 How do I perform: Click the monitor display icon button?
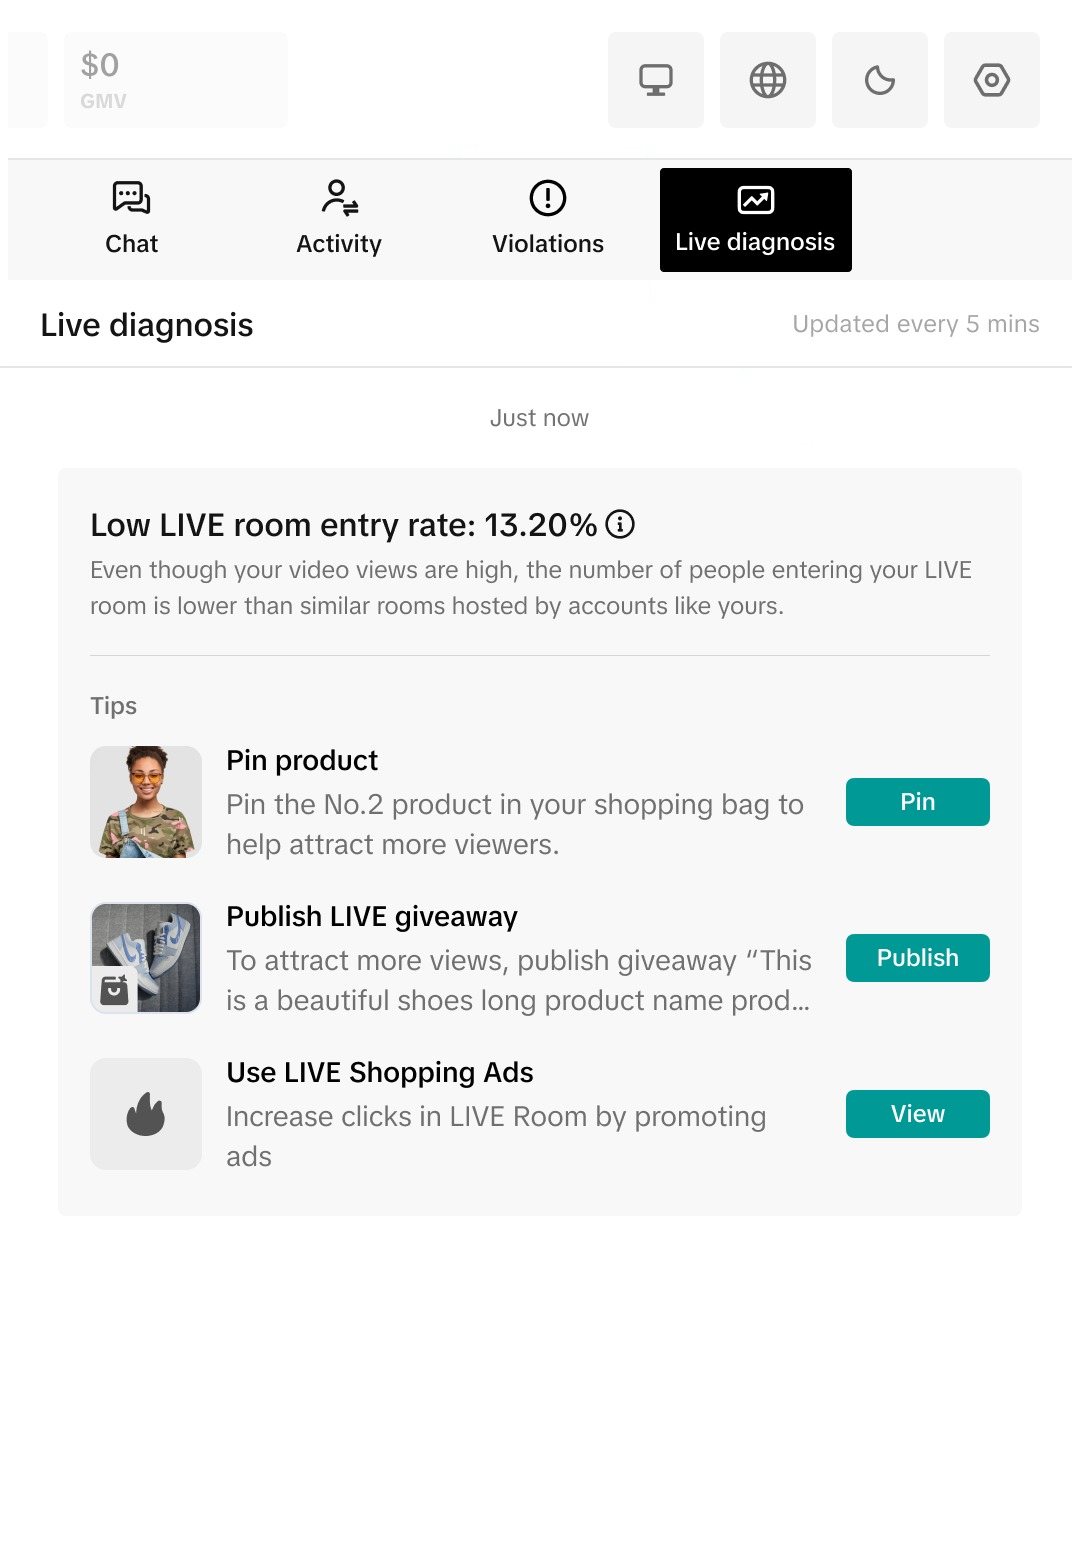656,80
